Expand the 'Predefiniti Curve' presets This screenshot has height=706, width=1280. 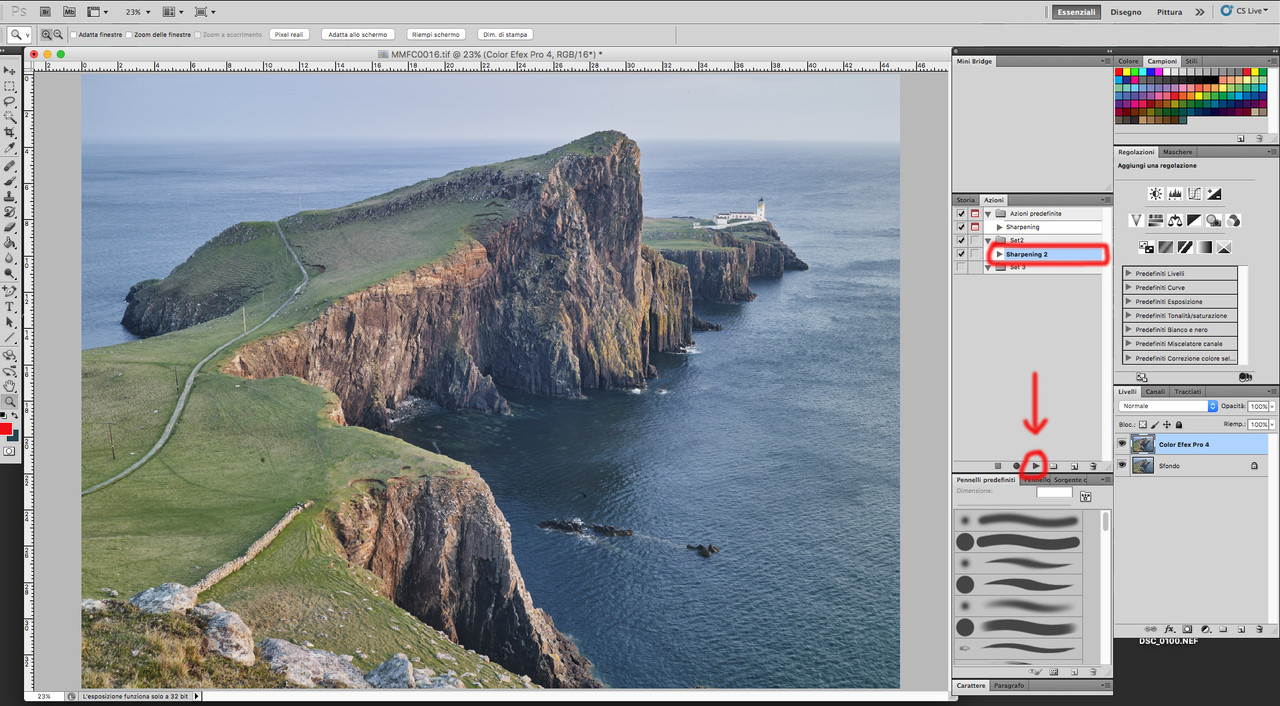pos(1128,288)
